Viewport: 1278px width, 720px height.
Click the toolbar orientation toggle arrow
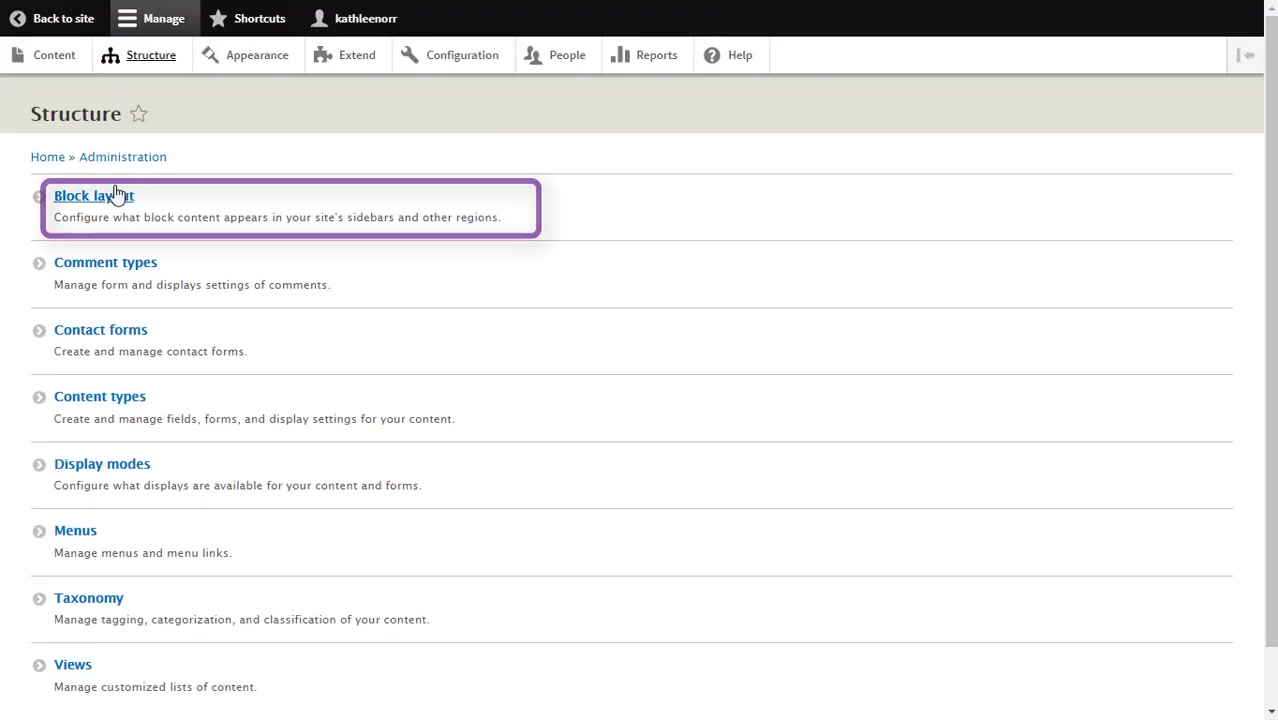(1246, 55)
